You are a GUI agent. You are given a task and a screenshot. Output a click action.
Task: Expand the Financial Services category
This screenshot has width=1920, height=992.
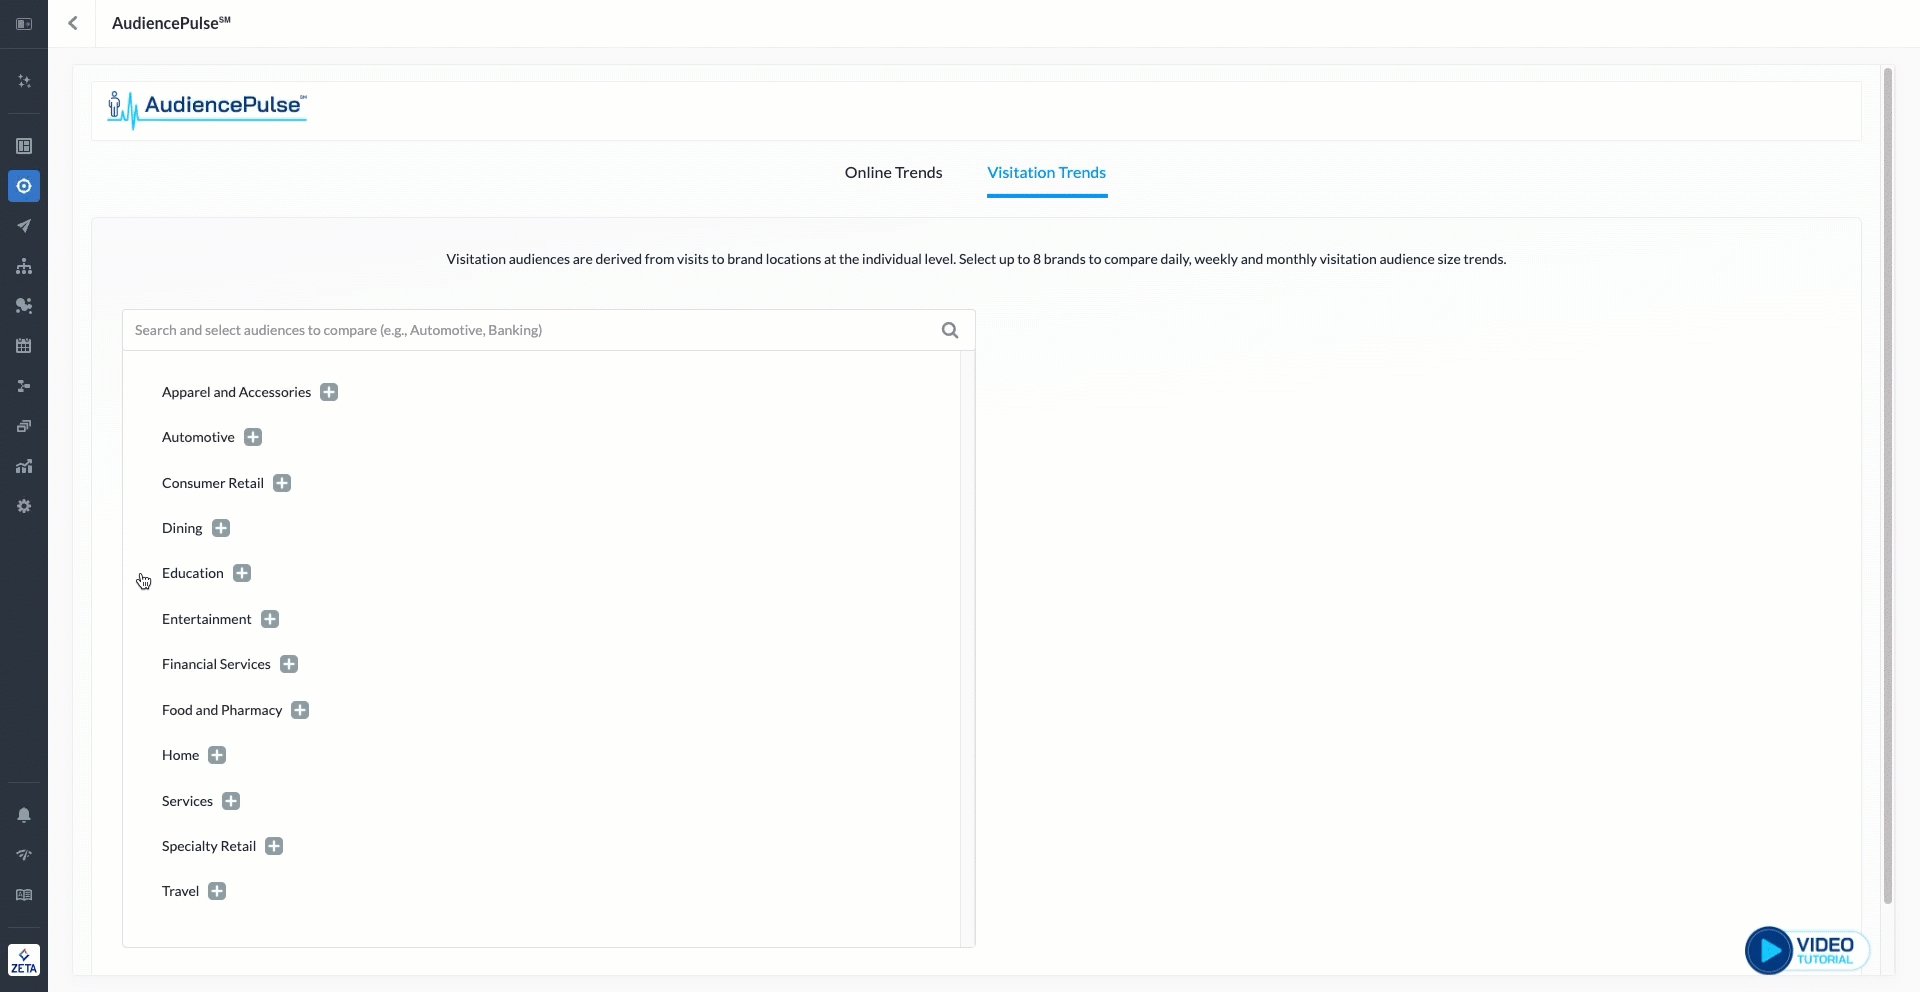pyautogui.click(x=289, y=664)
